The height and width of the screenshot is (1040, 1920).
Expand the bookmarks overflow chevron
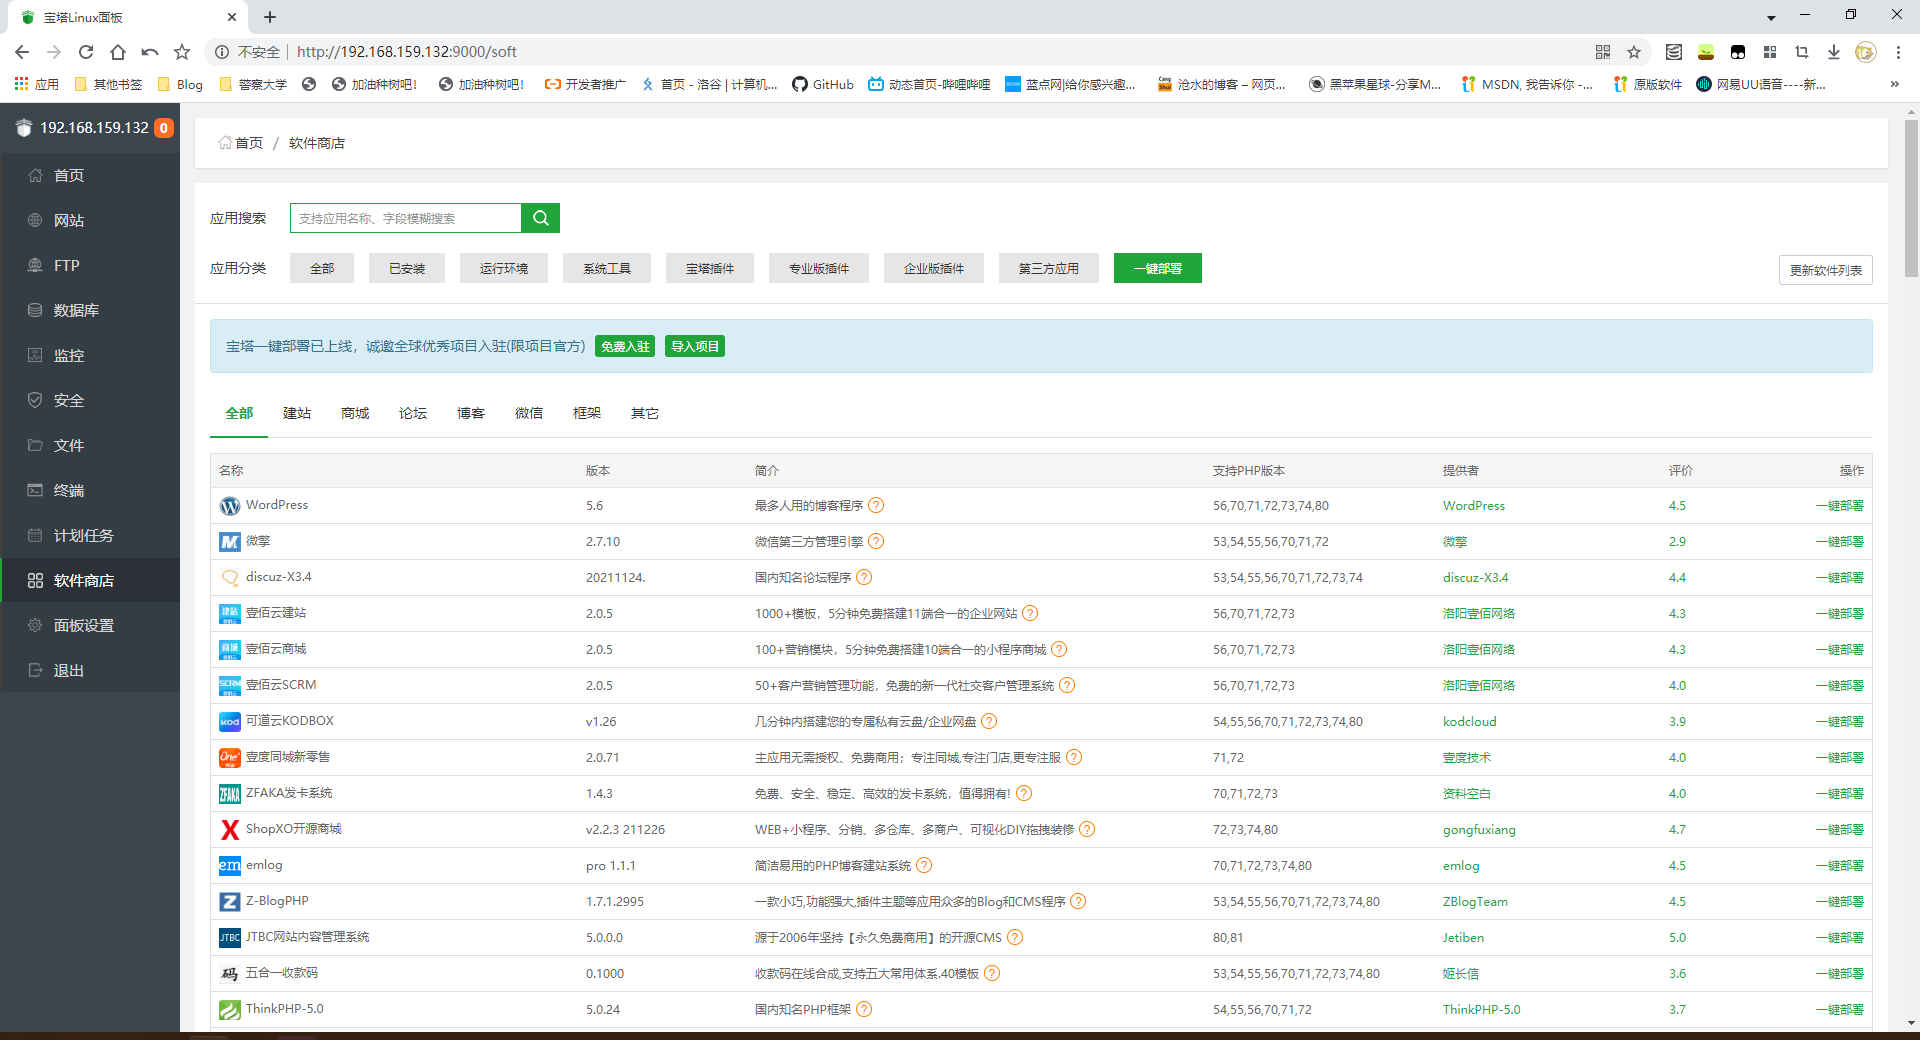[1894, 84]
